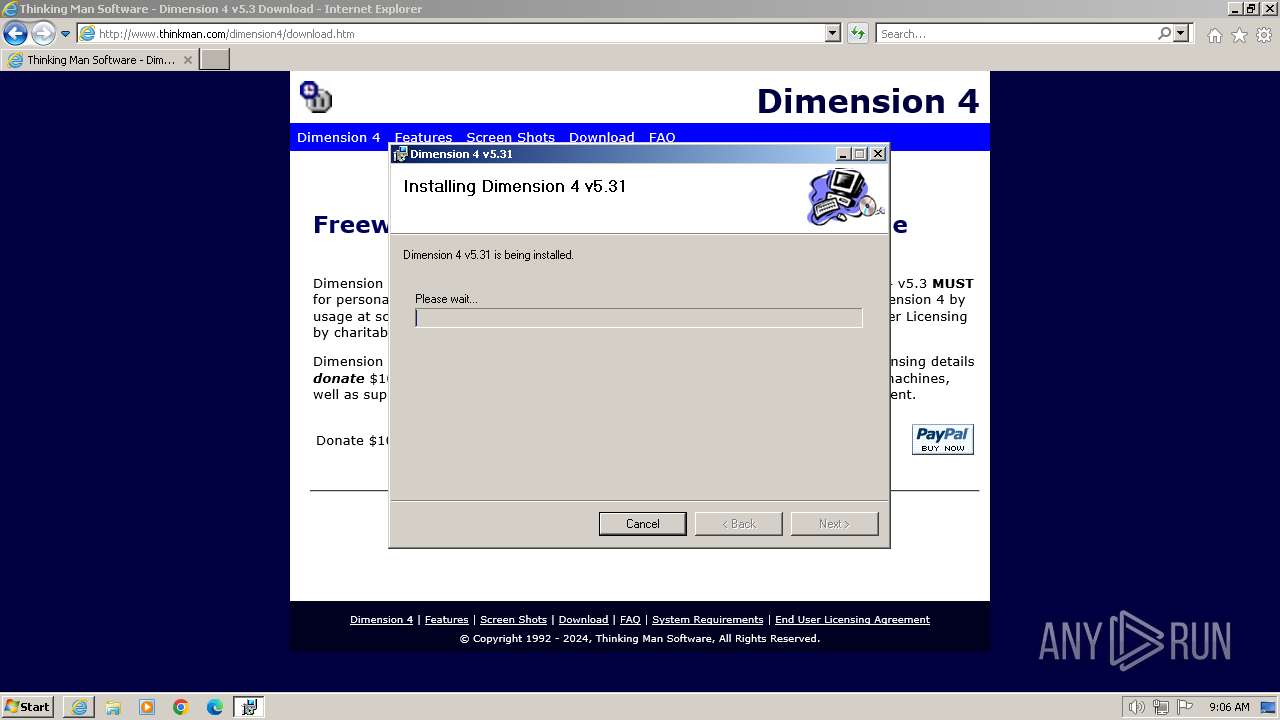The image size is (1280, 720).
Task: Click the 'Installing Dimension 4 v5.31' heading
Action: click(514, 186)
